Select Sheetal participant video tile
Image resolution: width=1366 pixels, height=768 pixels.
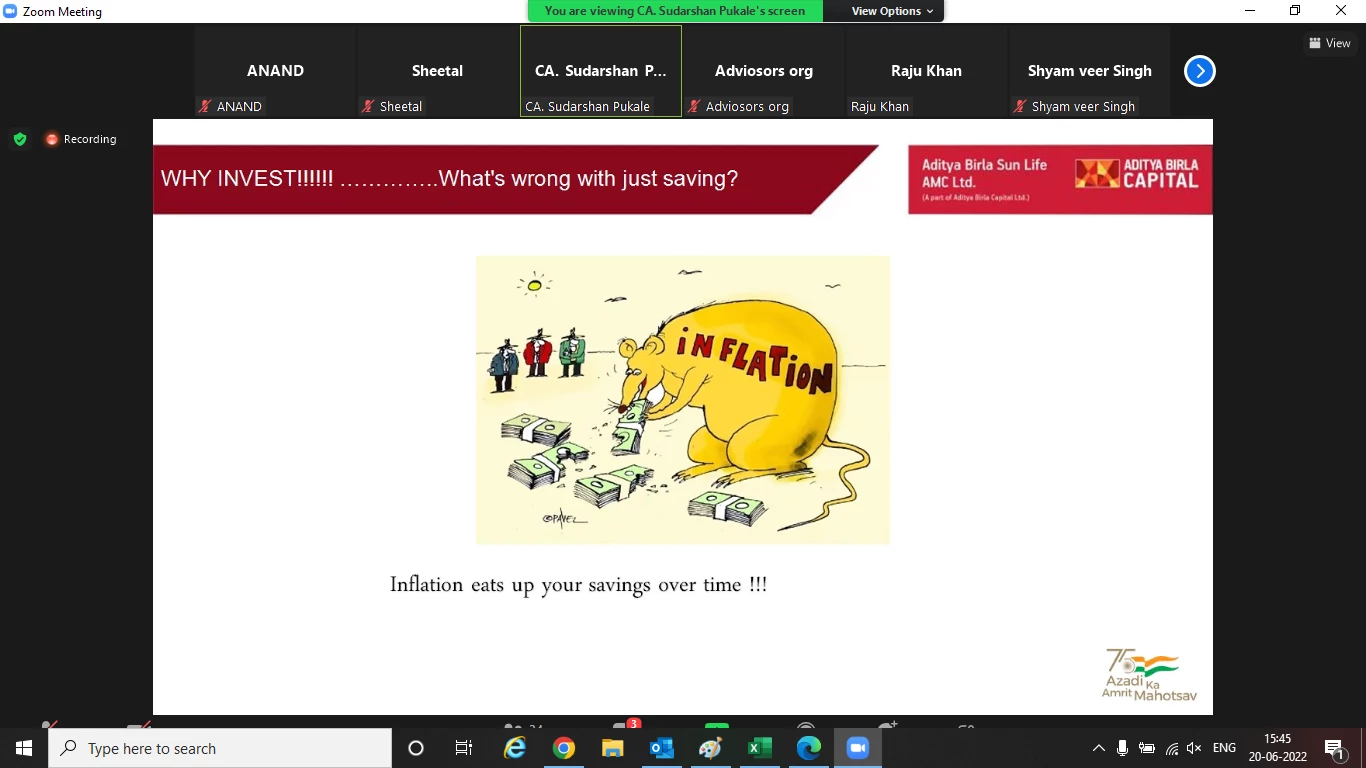click(x=437, y=71)
